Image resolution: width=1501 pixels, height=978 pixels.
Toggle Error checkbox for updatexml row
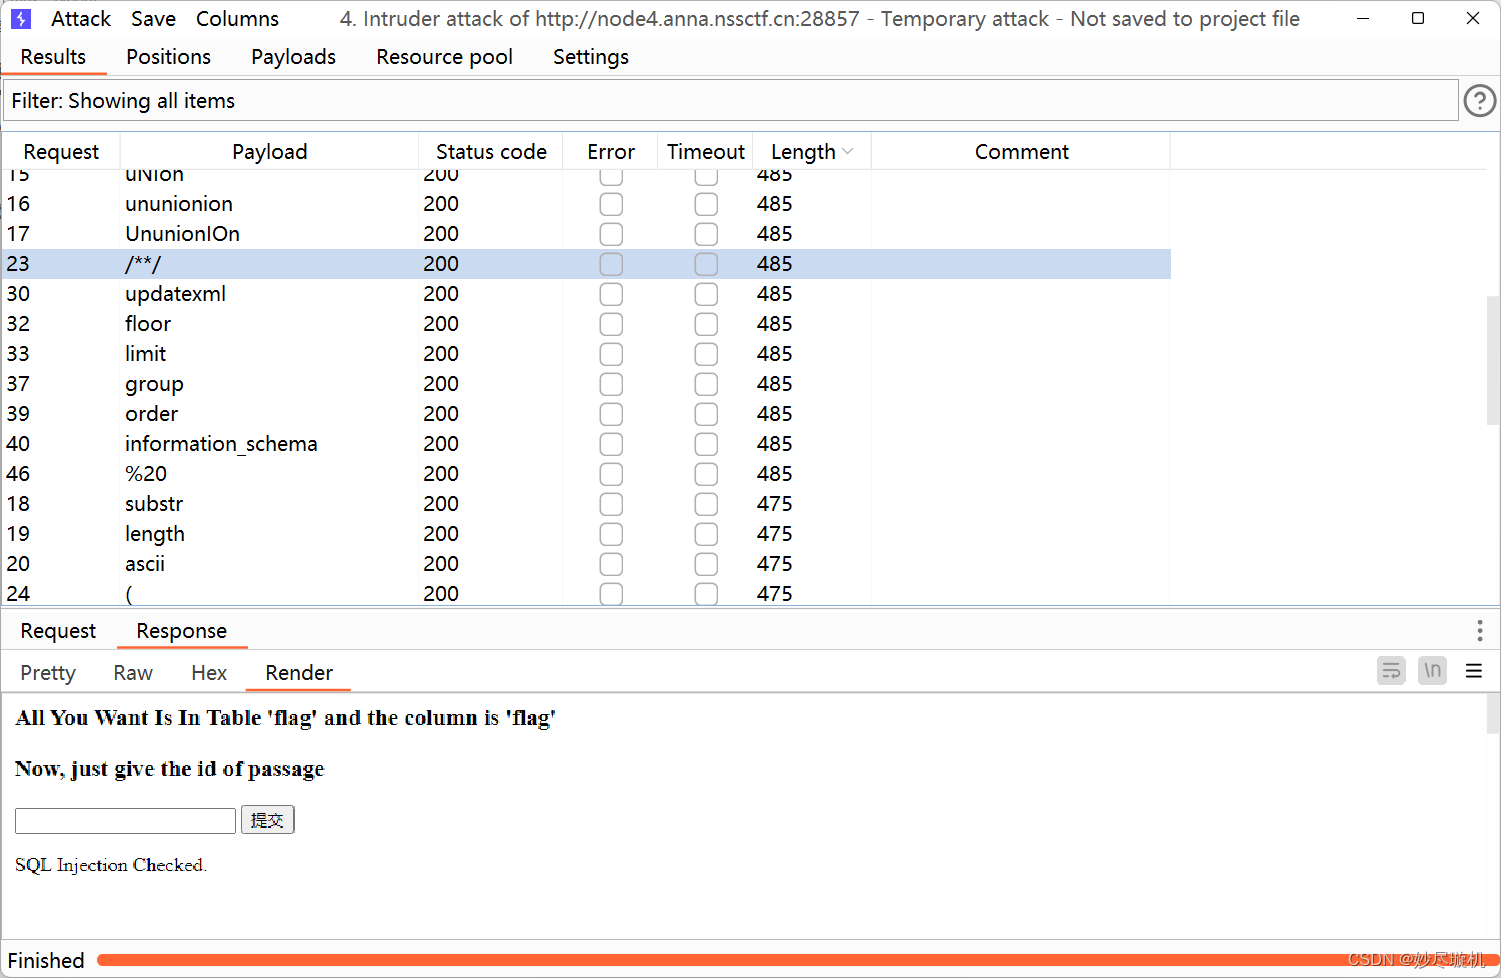tap(611, 294)
